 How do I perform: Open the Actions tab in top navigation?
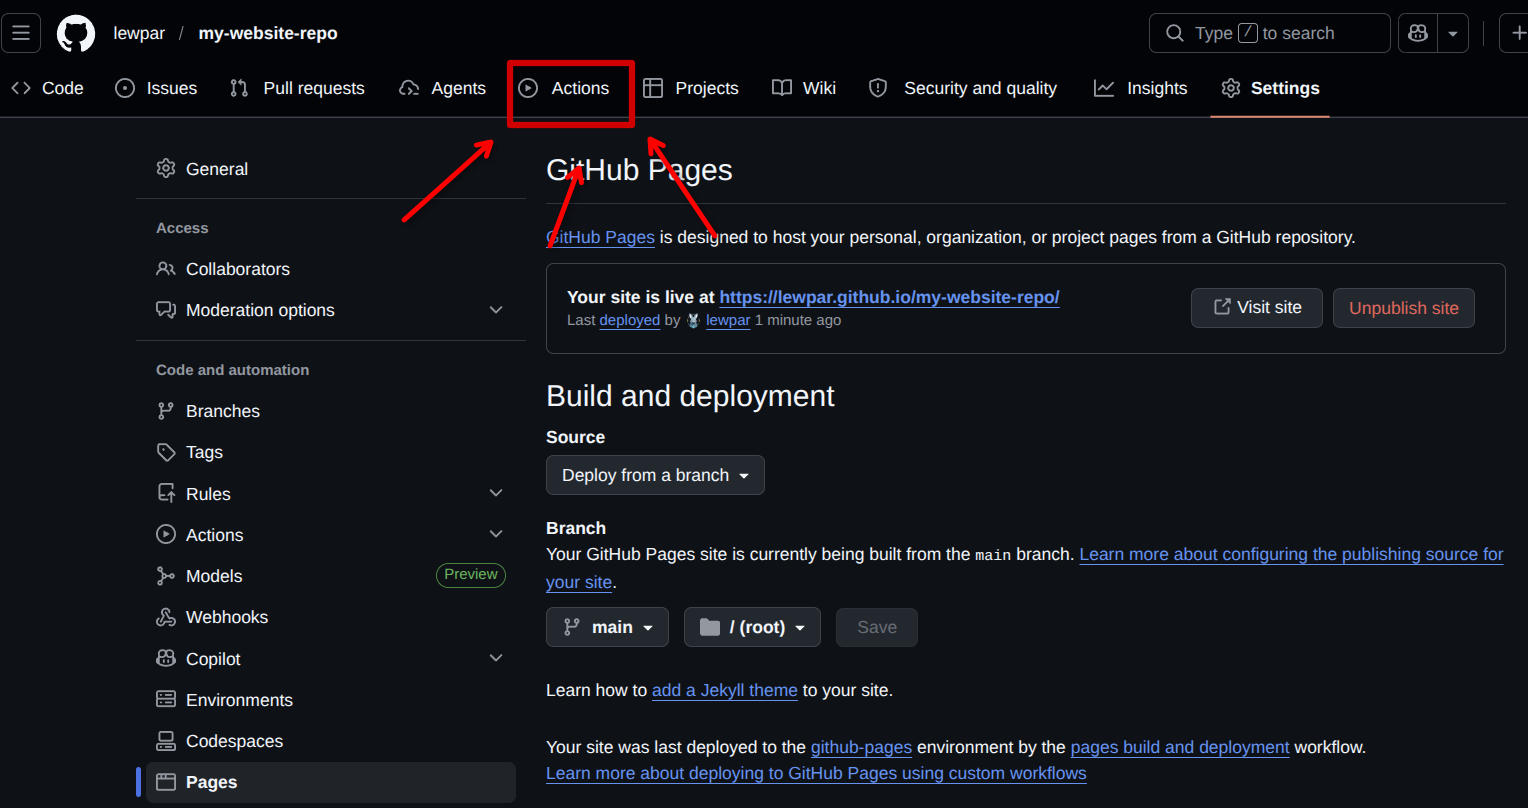[564, 88]
